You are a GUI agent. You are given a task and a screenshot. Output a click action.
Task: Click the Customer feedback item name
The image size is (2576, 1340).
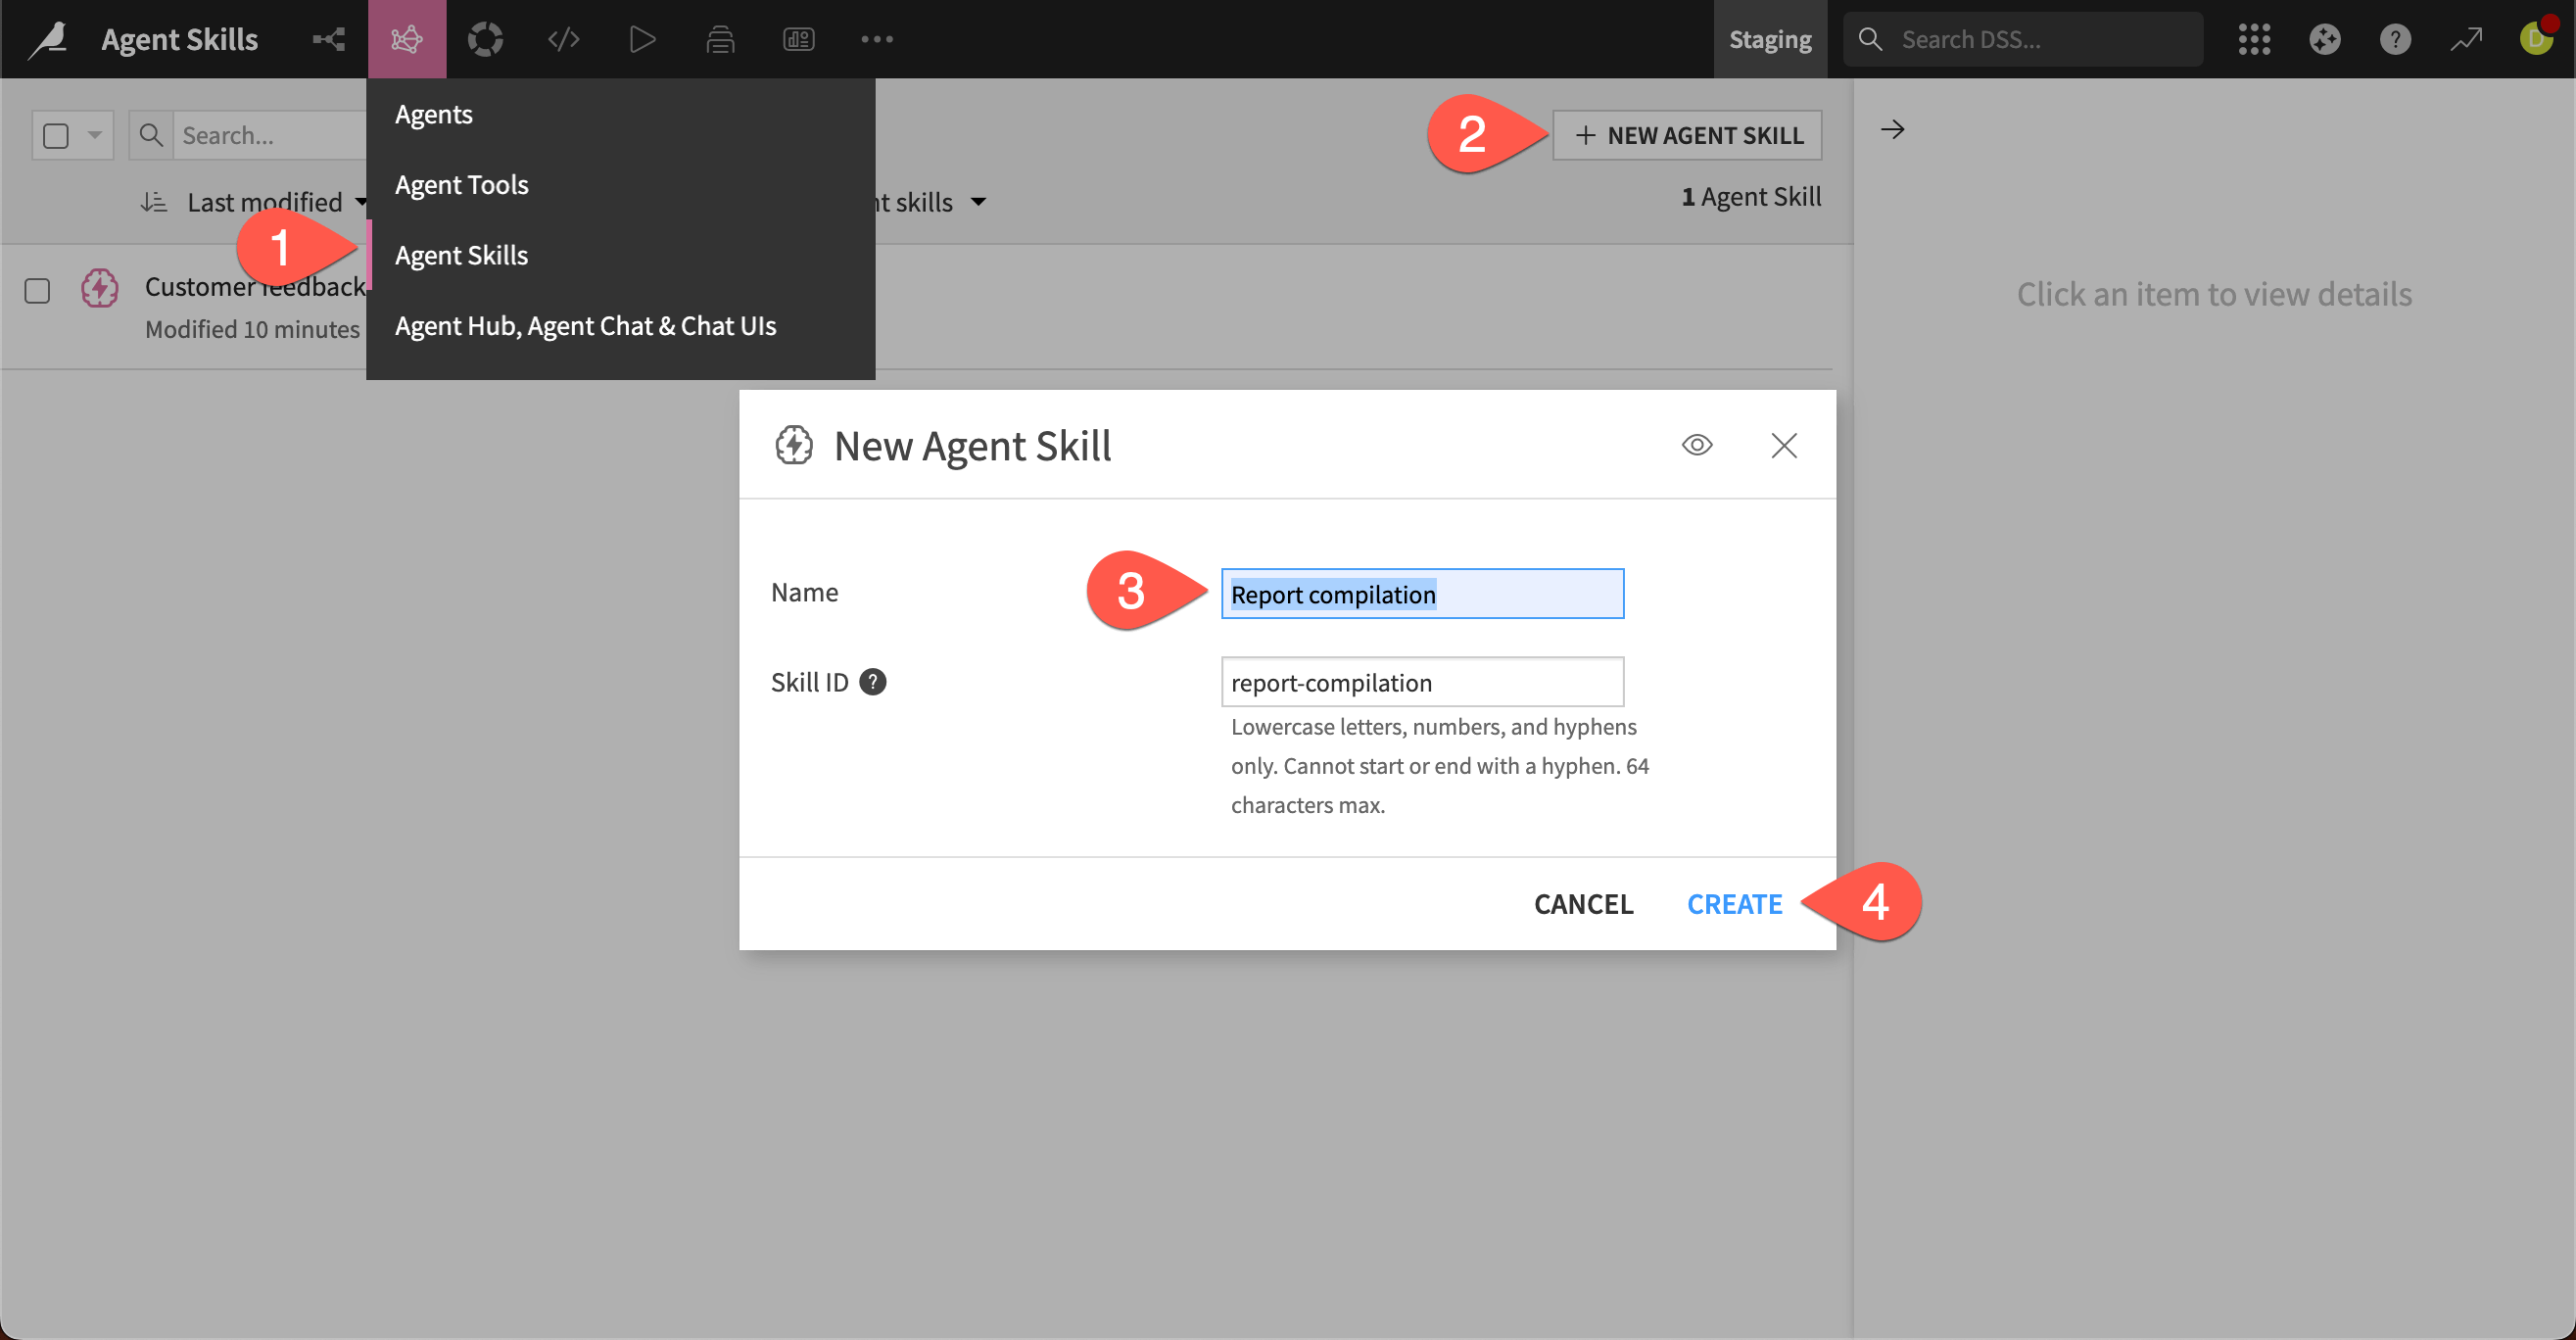point(255,287)
